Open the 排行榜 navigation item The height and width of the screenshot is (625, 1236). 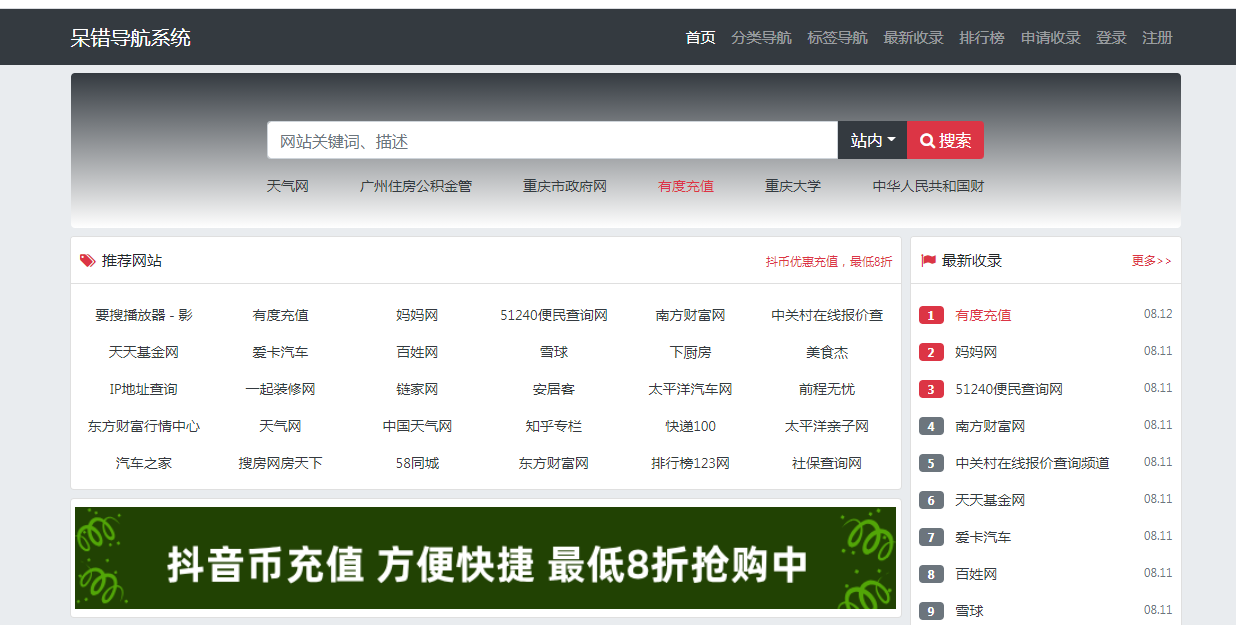(x=982, y=38)
